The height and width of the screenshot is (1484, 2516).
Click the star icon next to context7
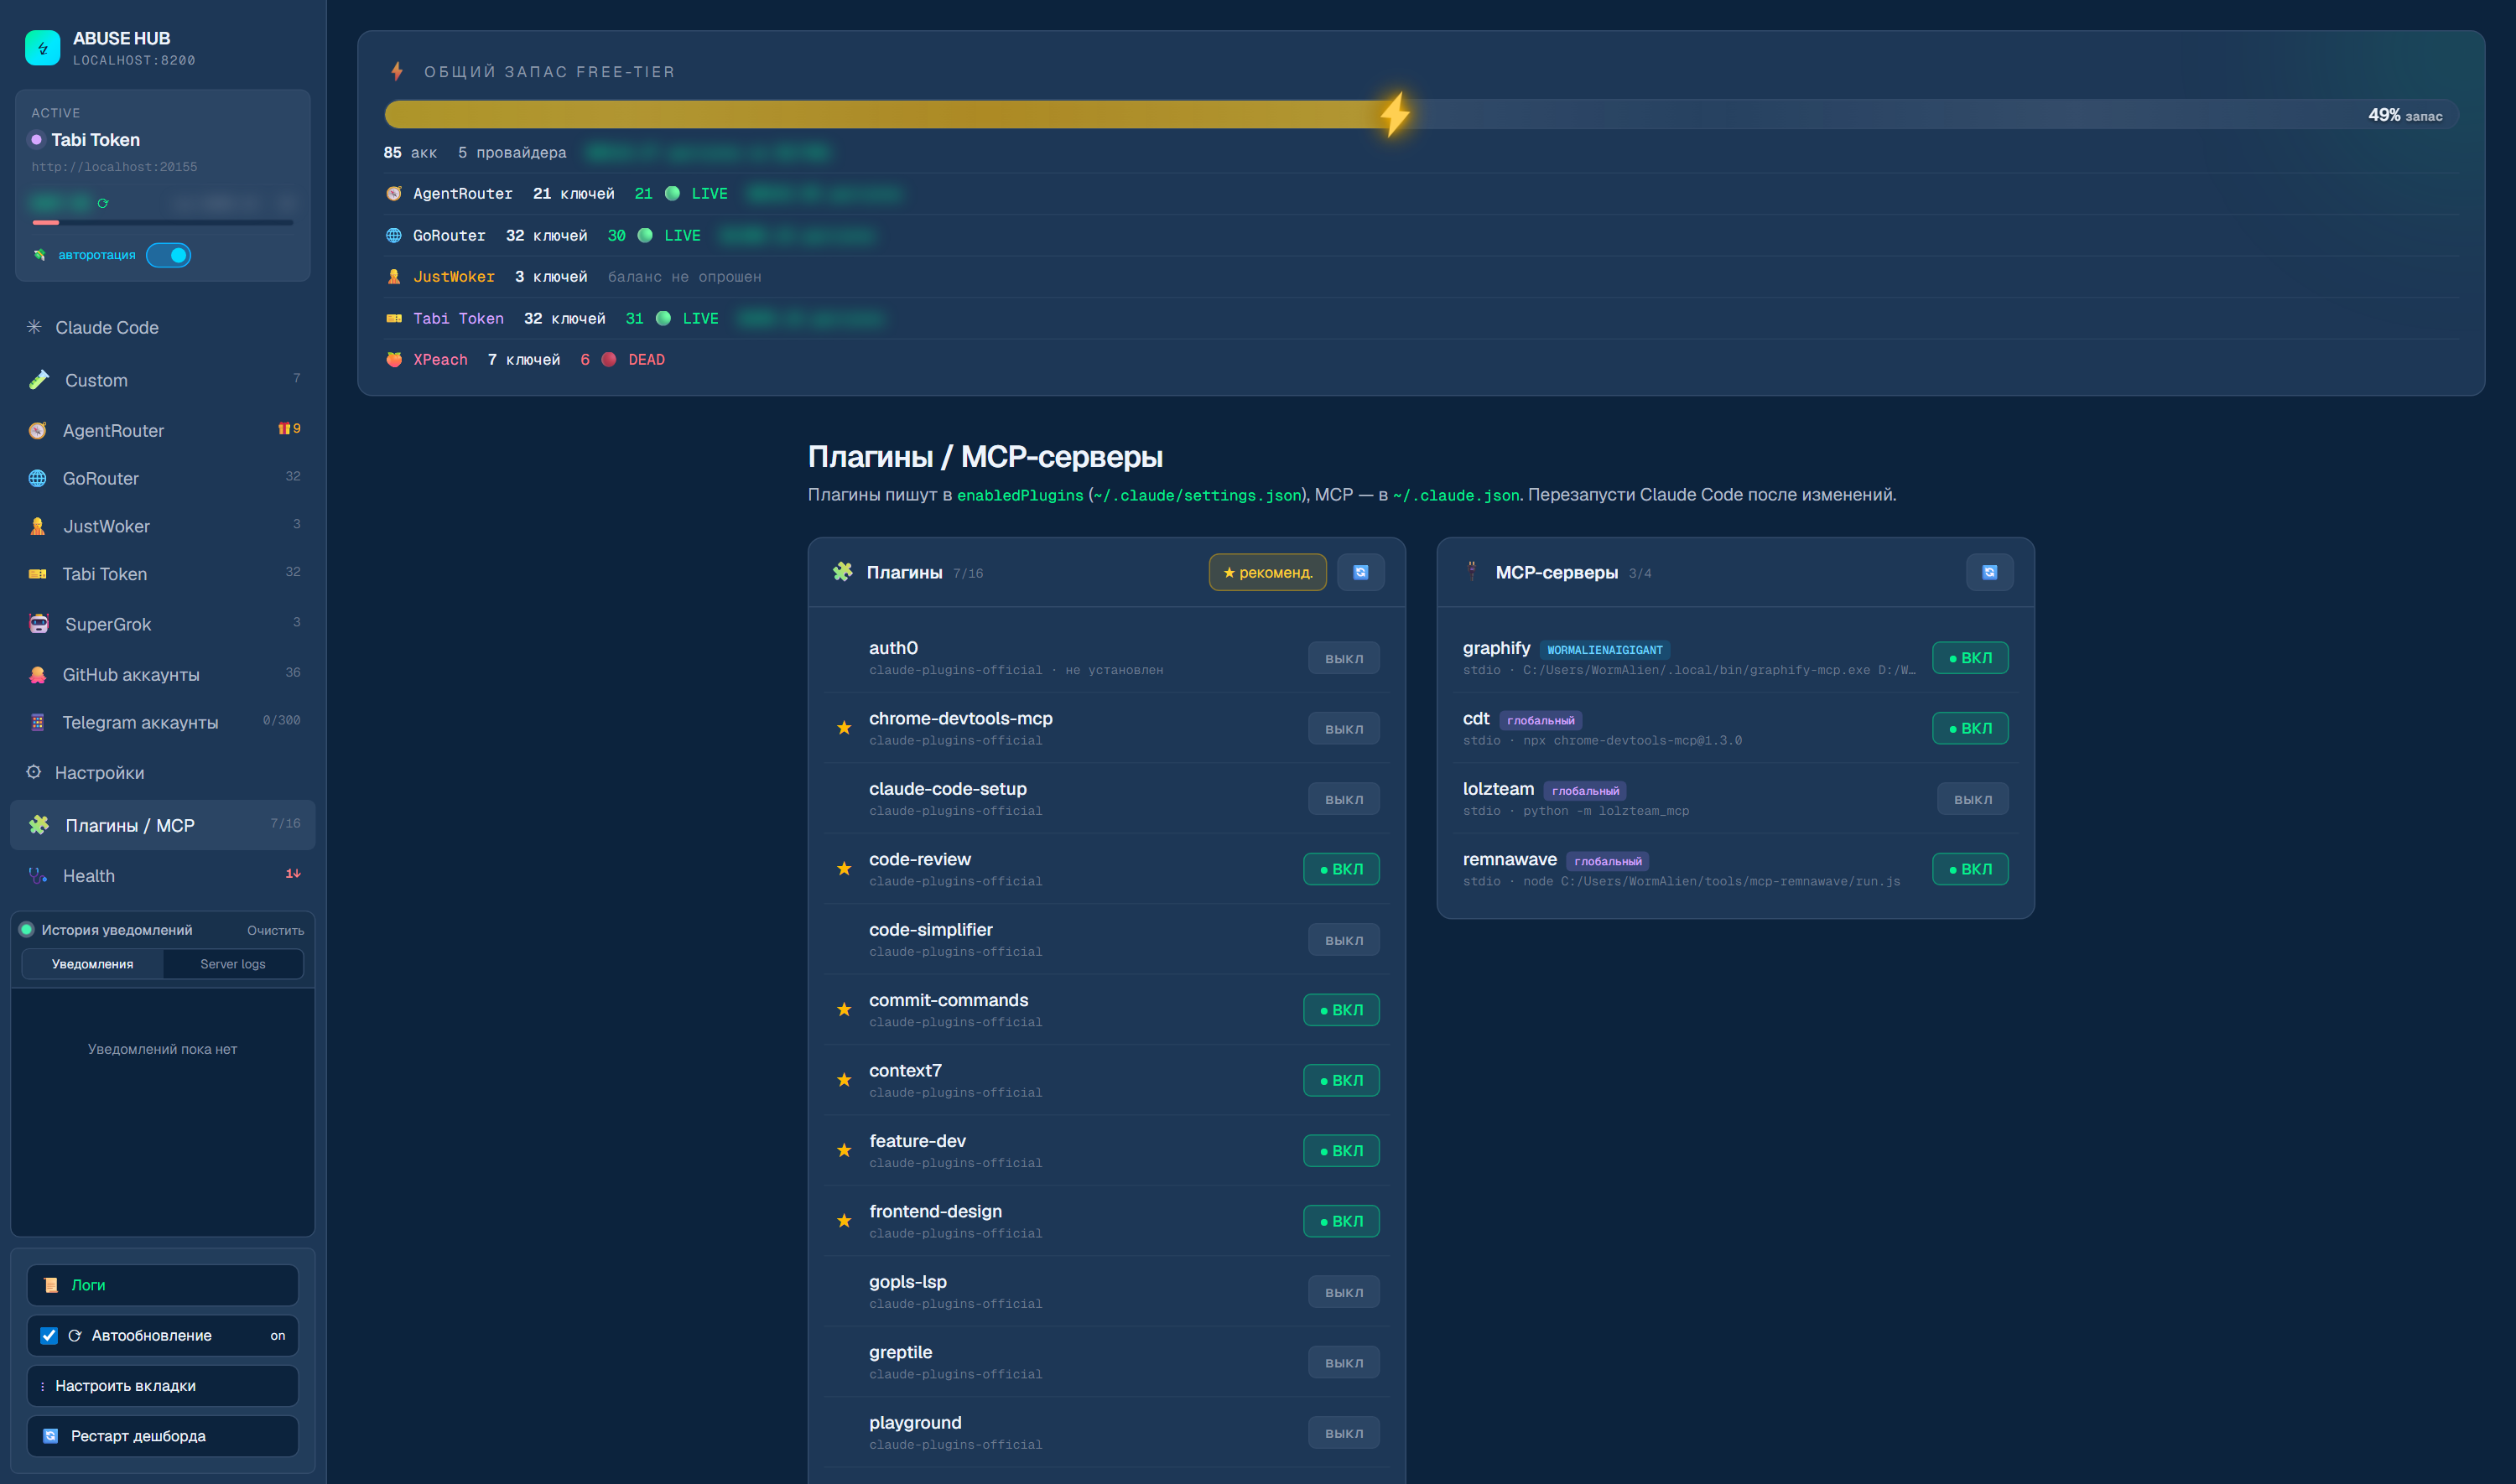[x=844, y=1080]
